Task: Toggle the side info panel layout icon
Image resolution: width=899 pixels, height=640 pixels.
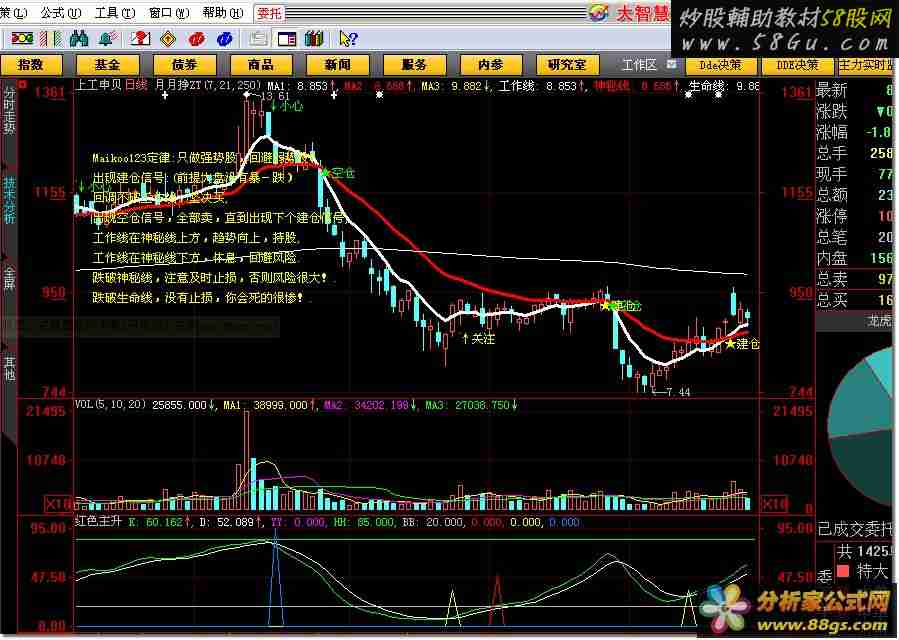Action: [287, 38]
